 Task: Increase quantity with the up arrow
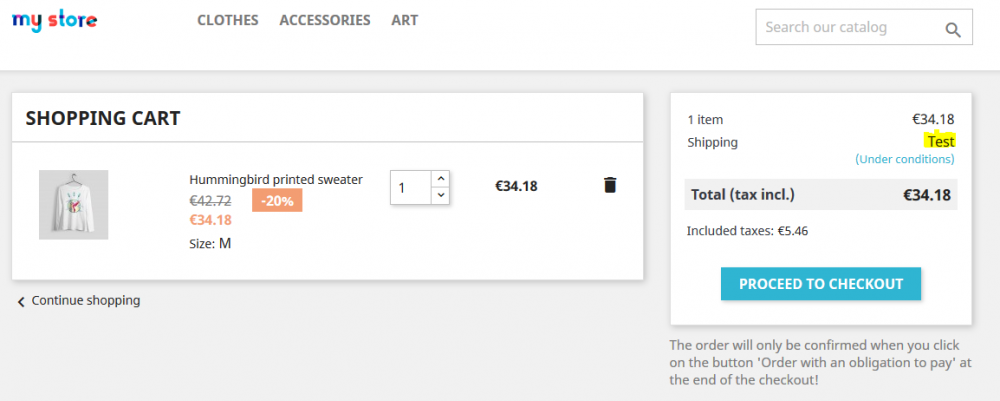[x=440, y=178]
